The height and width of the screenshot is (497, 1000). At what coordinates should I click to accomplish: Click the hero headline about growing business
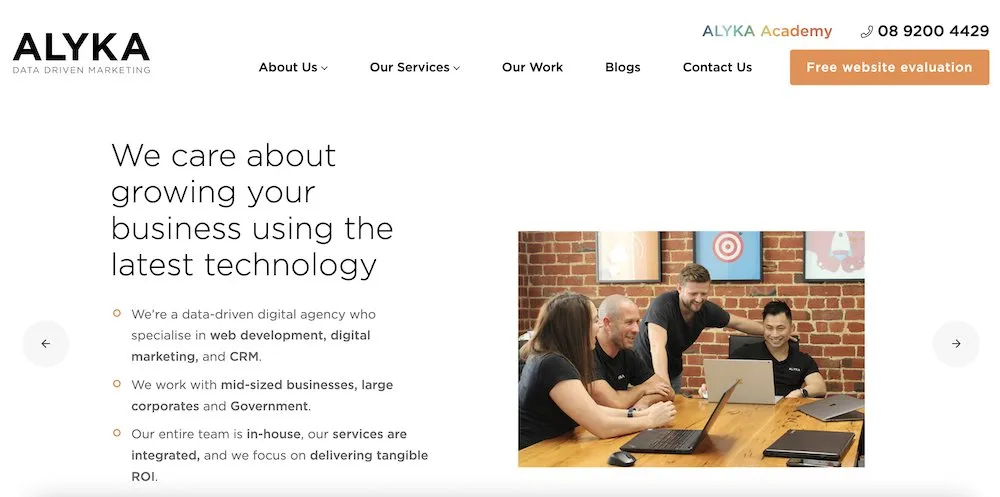click(x=252, y=210)
